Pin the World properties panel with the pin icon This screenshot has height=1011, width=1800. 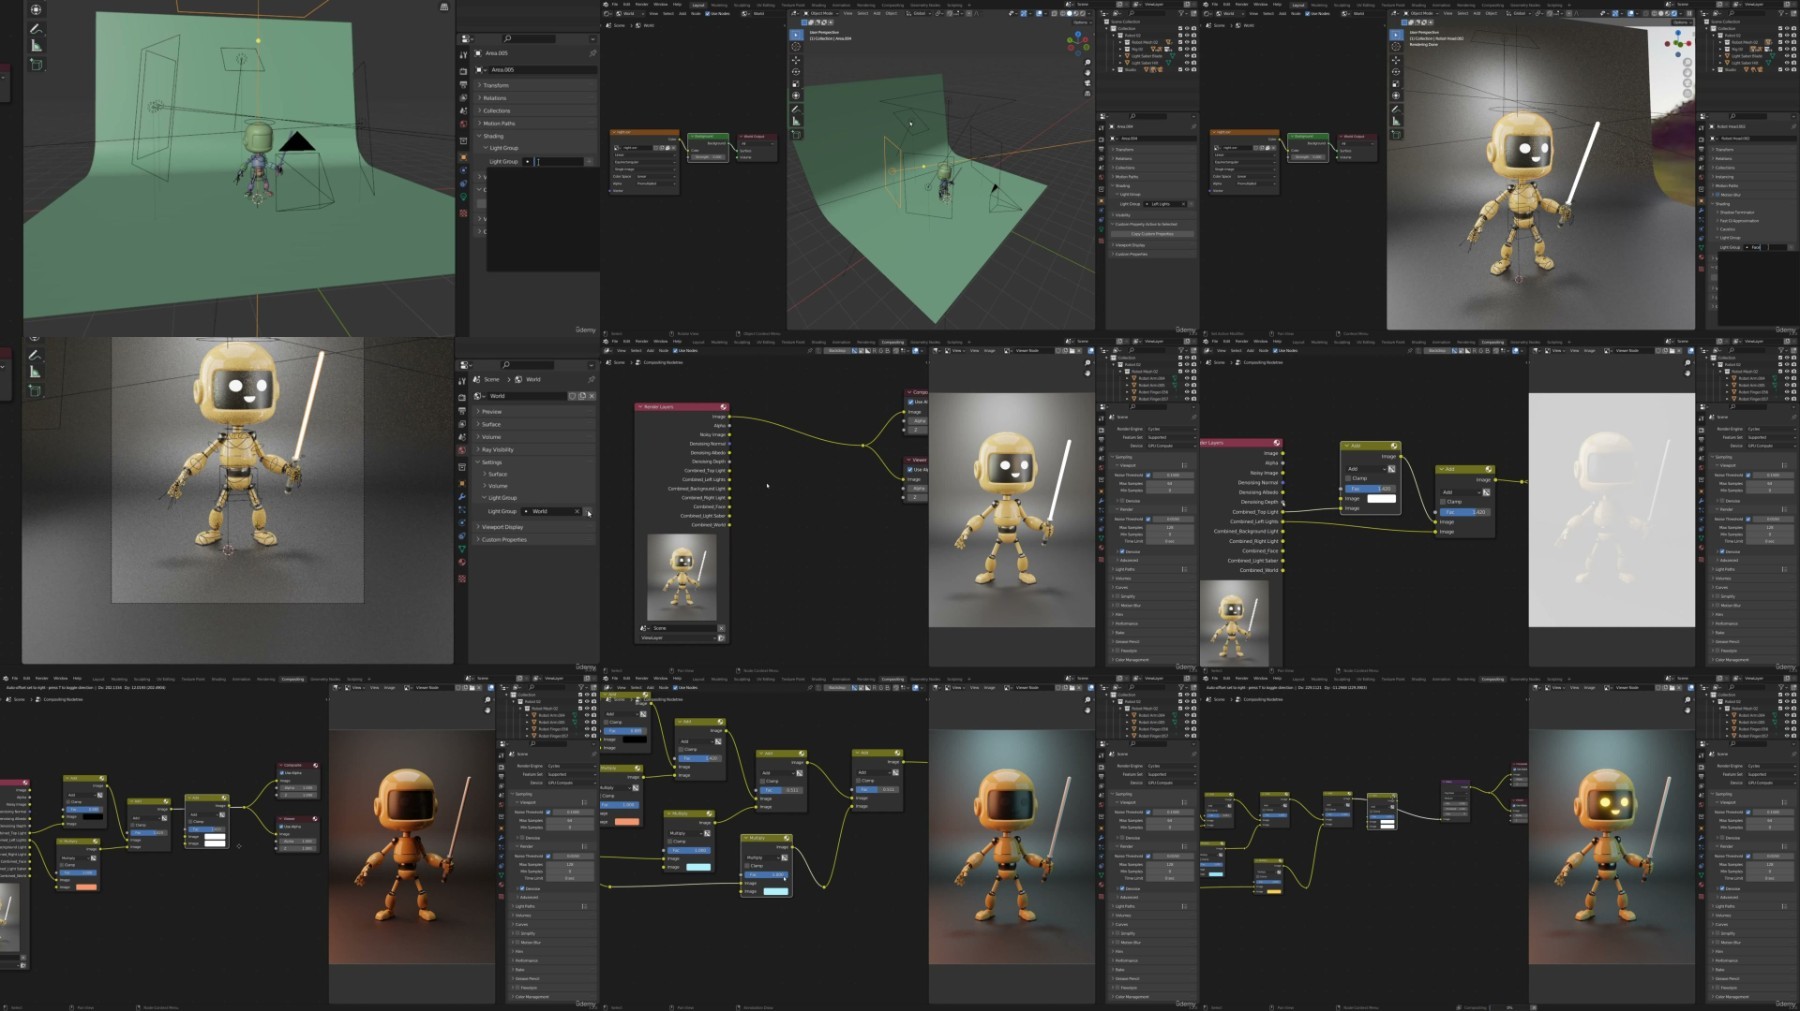click(x=592, y=380)
